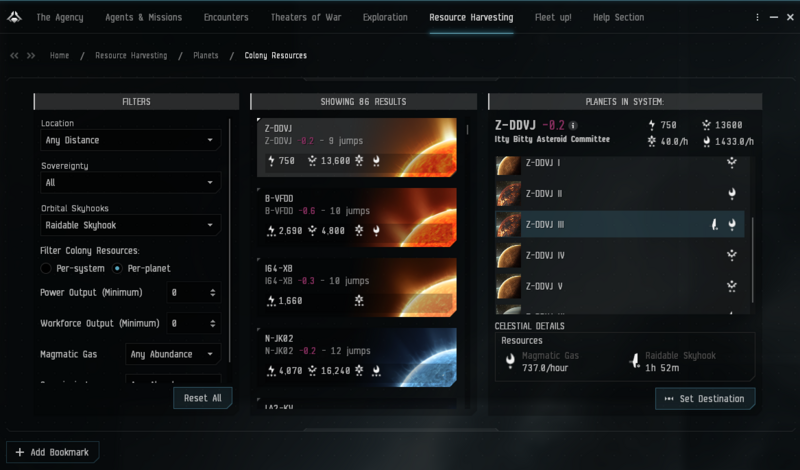Click the power icon on the Z-DDVJ result card
Viewport: 800px width, 470px height.
[271, 161]
